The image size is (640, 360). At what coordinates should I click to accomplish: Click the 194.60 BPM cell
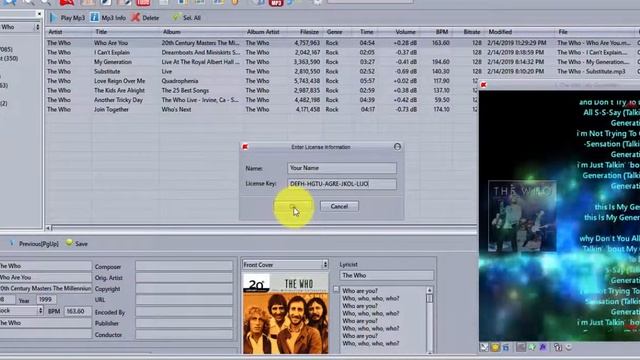coord(441,62)
